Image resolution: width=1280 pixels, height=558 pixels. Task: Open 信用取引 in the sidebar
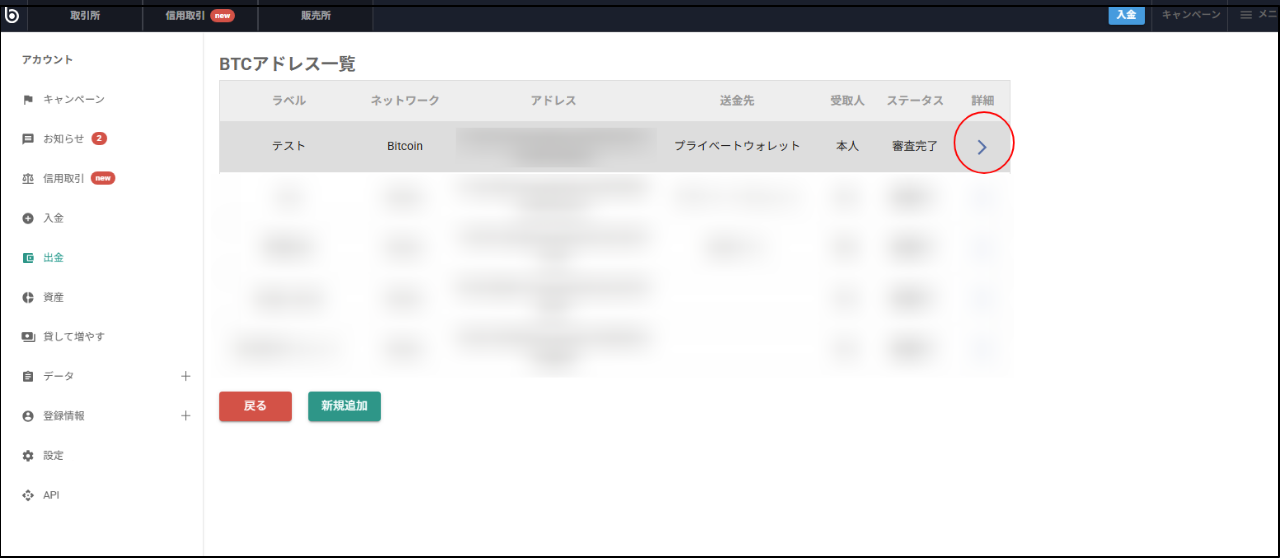64,178
